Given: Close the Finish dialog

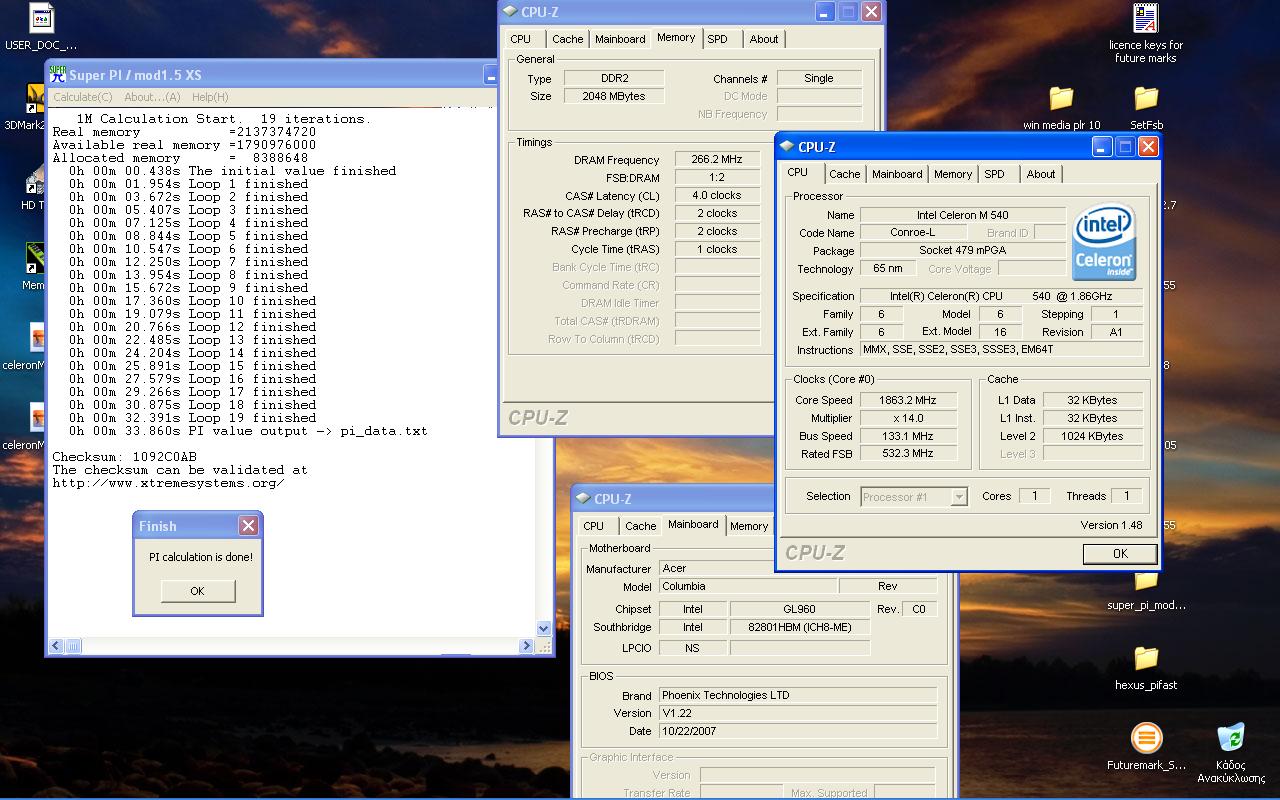Looking at the screenshot, I should pyautogui.click(x=248, y=526).
